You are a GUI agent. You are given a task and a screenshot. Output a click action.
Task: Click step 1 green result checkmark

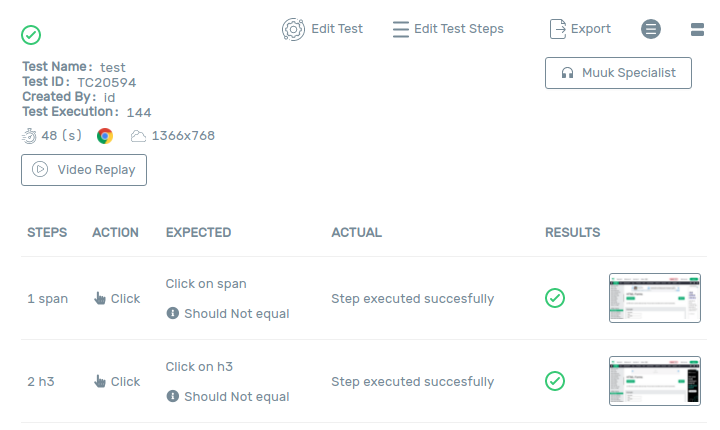(555, 298)
